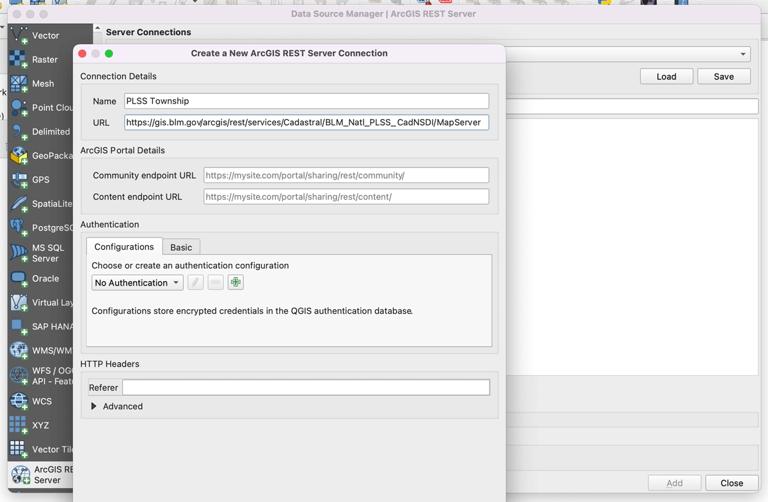Click the sidebar scroll-up arrow
This screenshot has width=768, height=502.
(x=97, y=28)
